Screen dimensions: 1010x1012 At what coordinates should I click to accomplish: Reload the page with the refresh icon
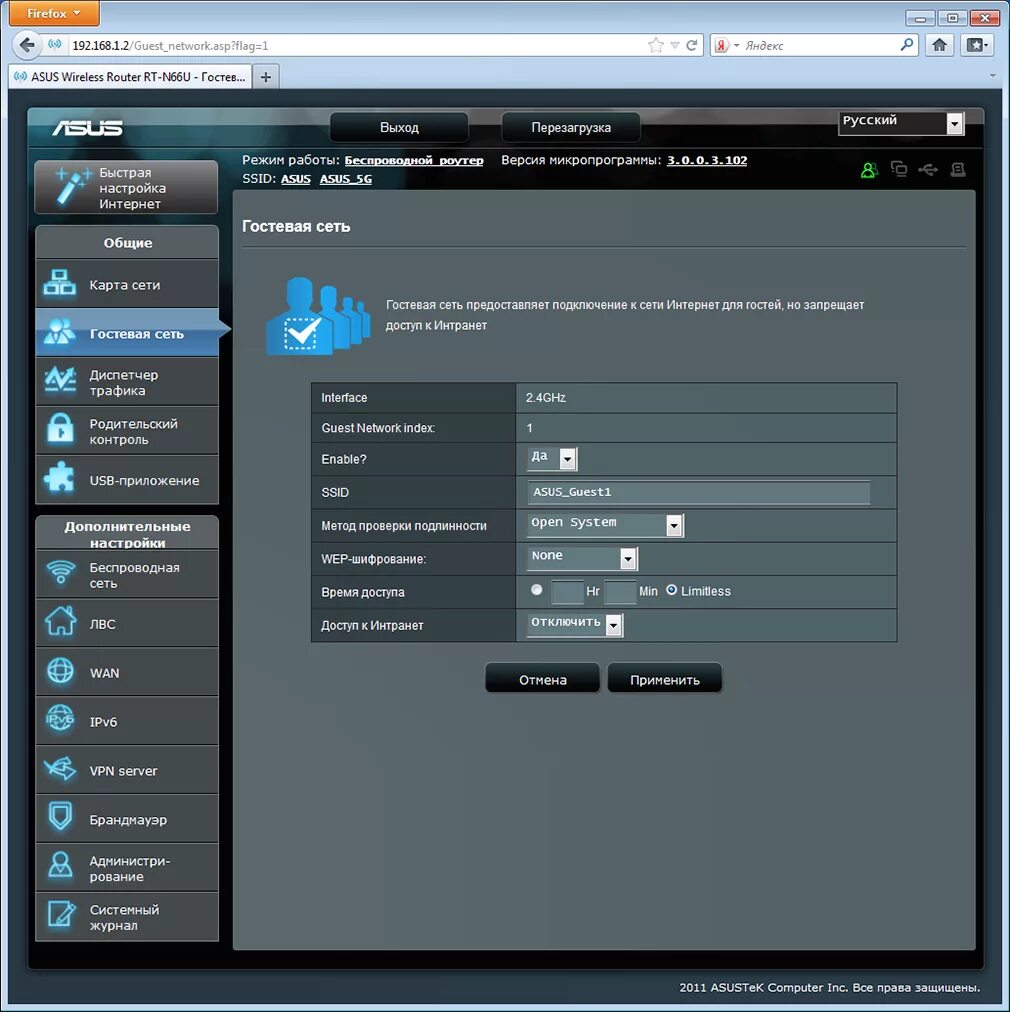pyautogui.click(x=691, y=45)
